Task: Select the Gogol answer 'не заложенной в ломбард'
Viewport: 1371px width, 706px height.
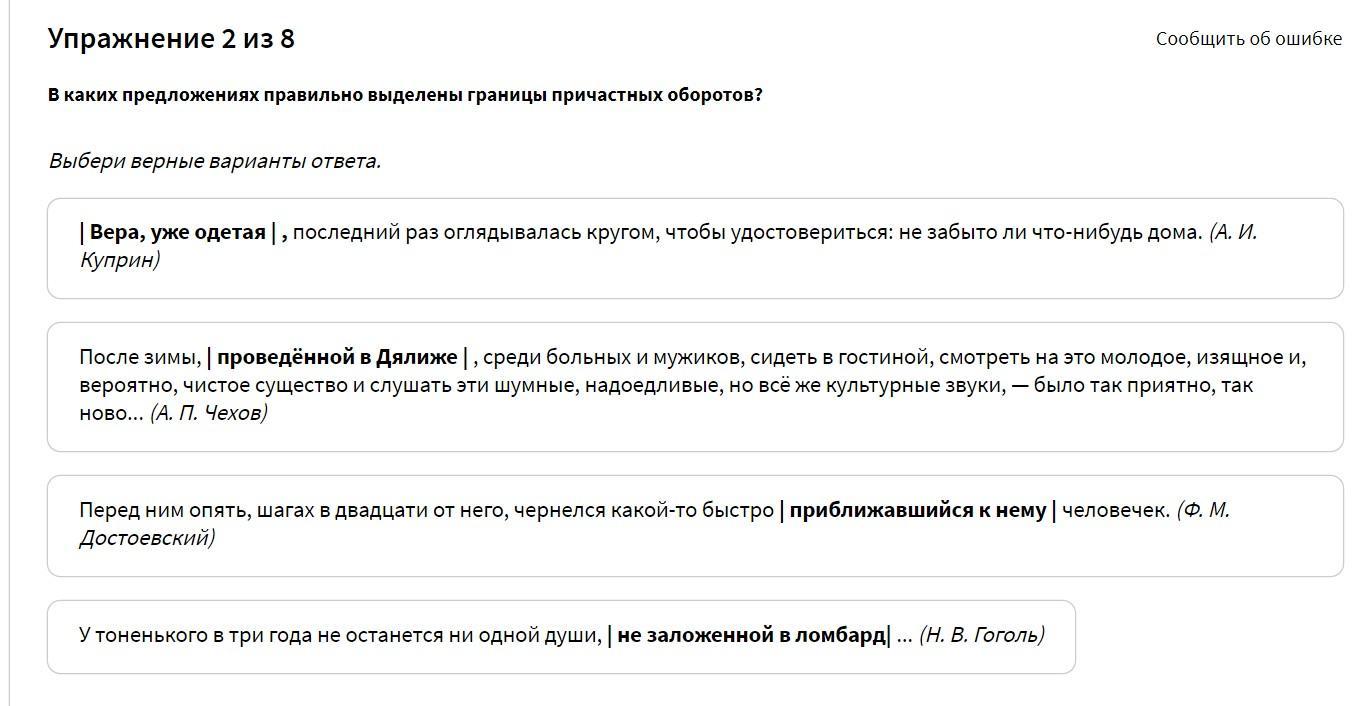Action: point(561,637)
